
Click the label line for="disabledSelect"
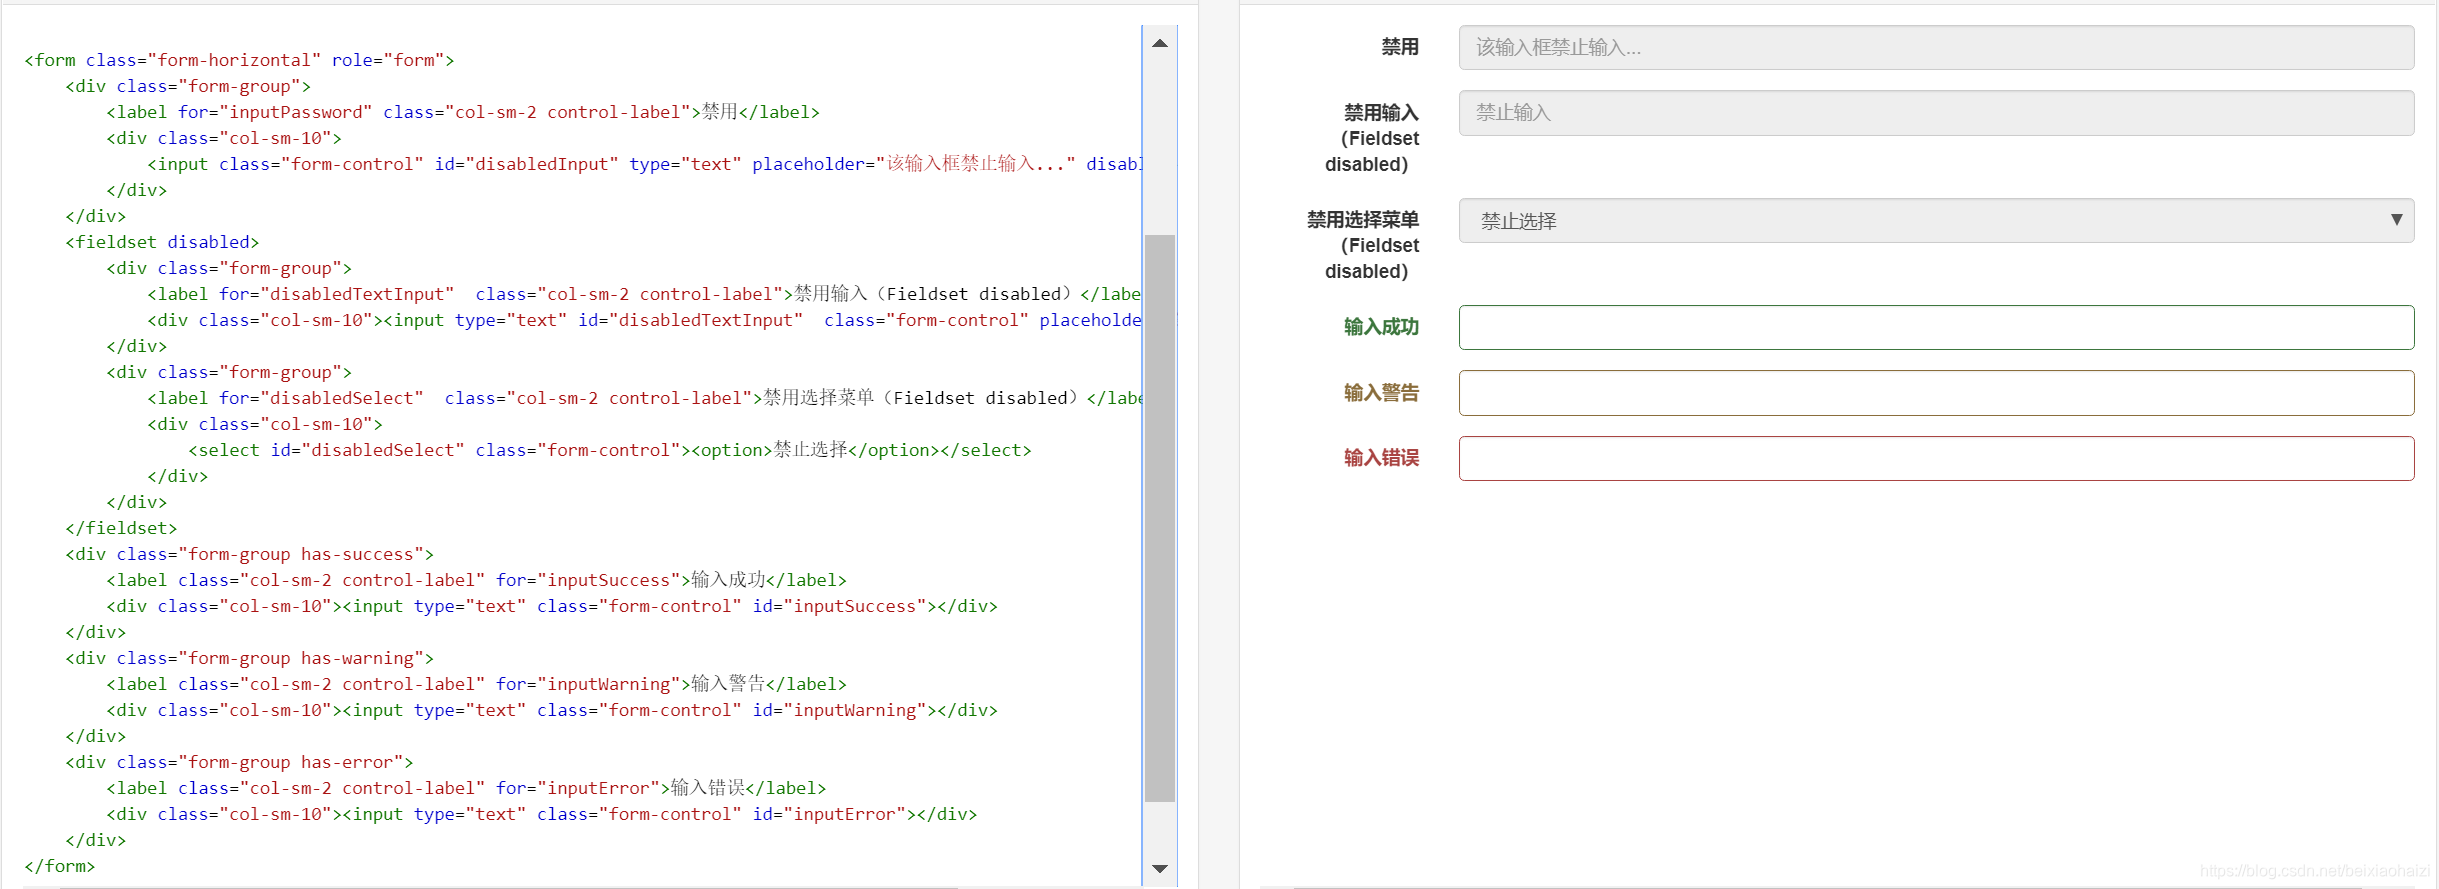pos(644,398)
